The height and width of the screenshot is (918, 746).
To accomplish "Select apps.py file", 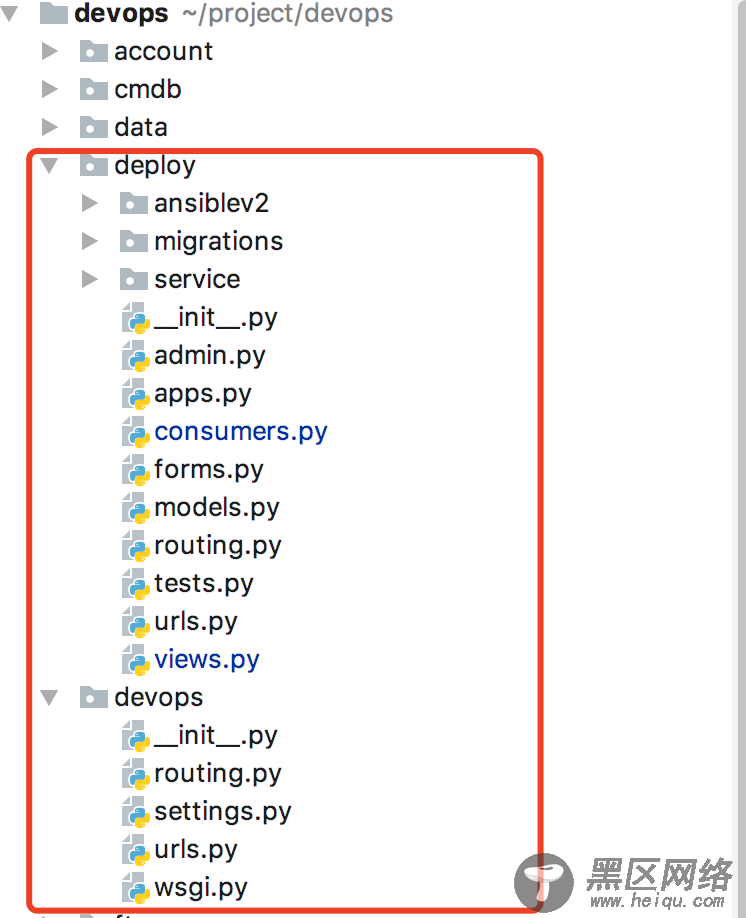I will 203,394.
